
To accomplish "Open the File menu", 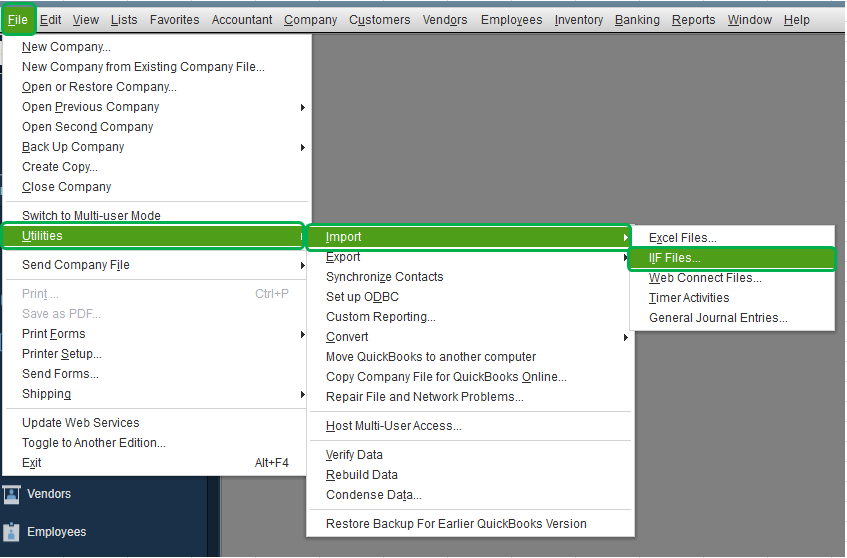I will tap(18, 20).
